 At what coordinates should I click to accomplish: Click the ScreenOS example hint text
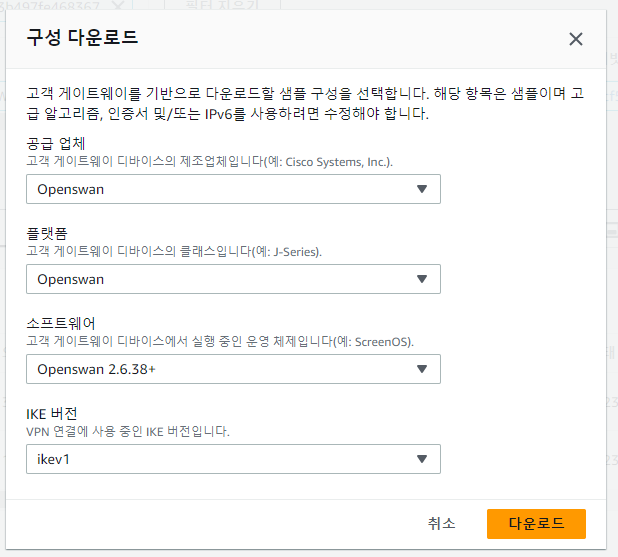point(220,341)
